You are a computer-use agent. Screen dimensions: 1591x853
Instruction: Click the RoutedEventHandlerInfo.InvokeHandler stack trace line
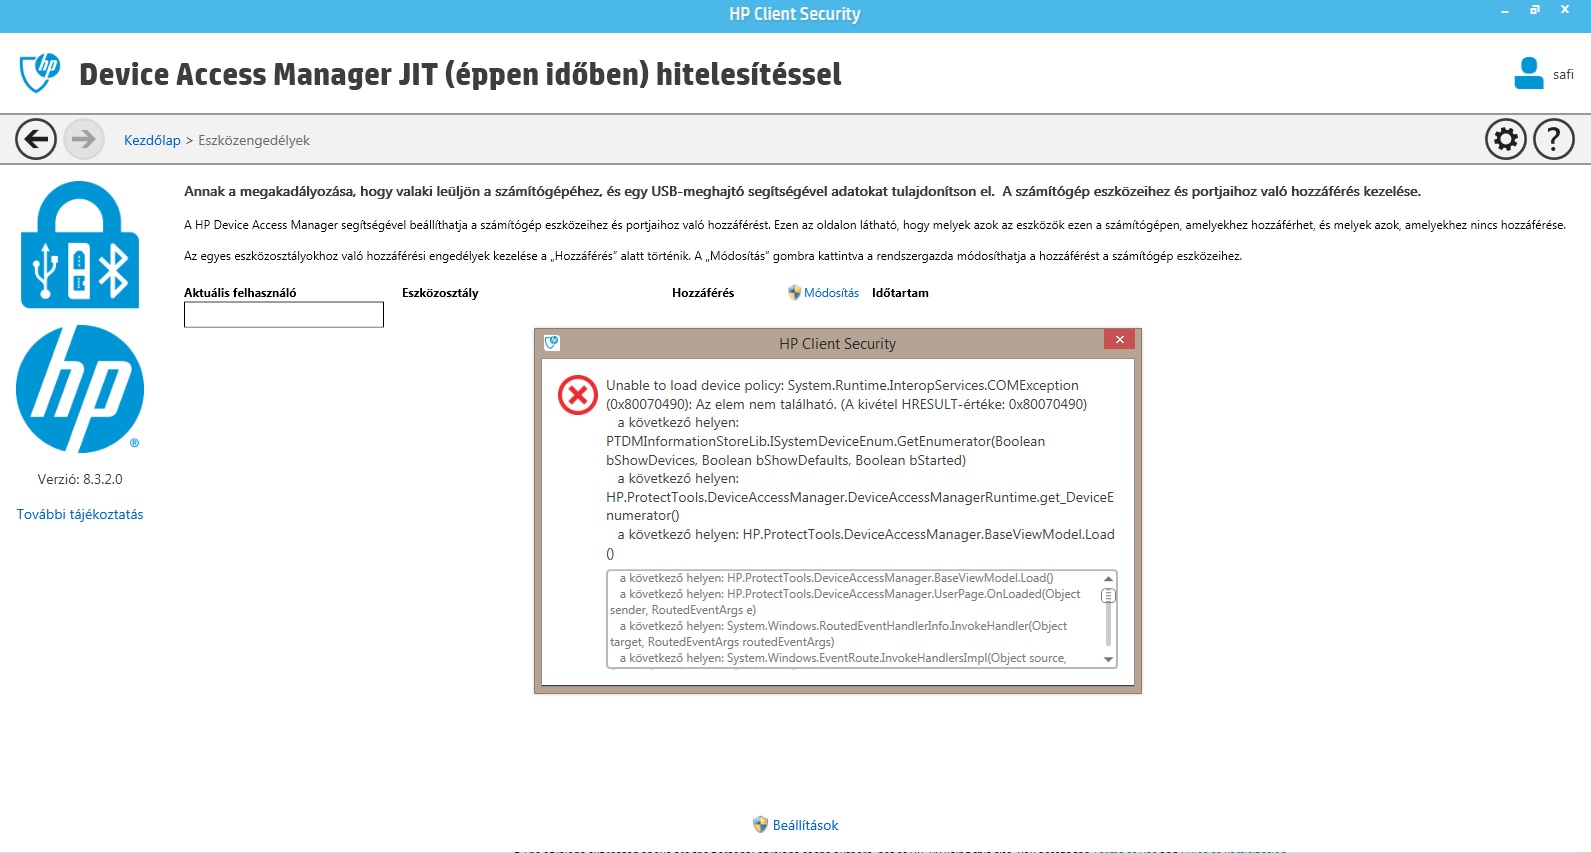pyautogui.click(x=838, y=634)
